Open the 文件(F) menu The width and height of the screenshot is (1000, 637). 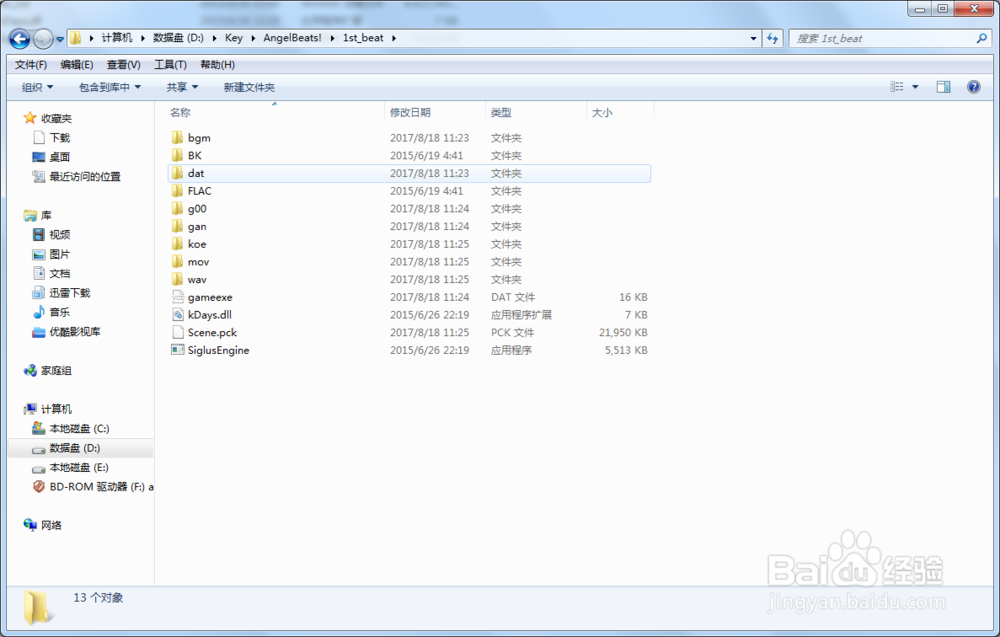pyautogui.click(x=31, y=64)
